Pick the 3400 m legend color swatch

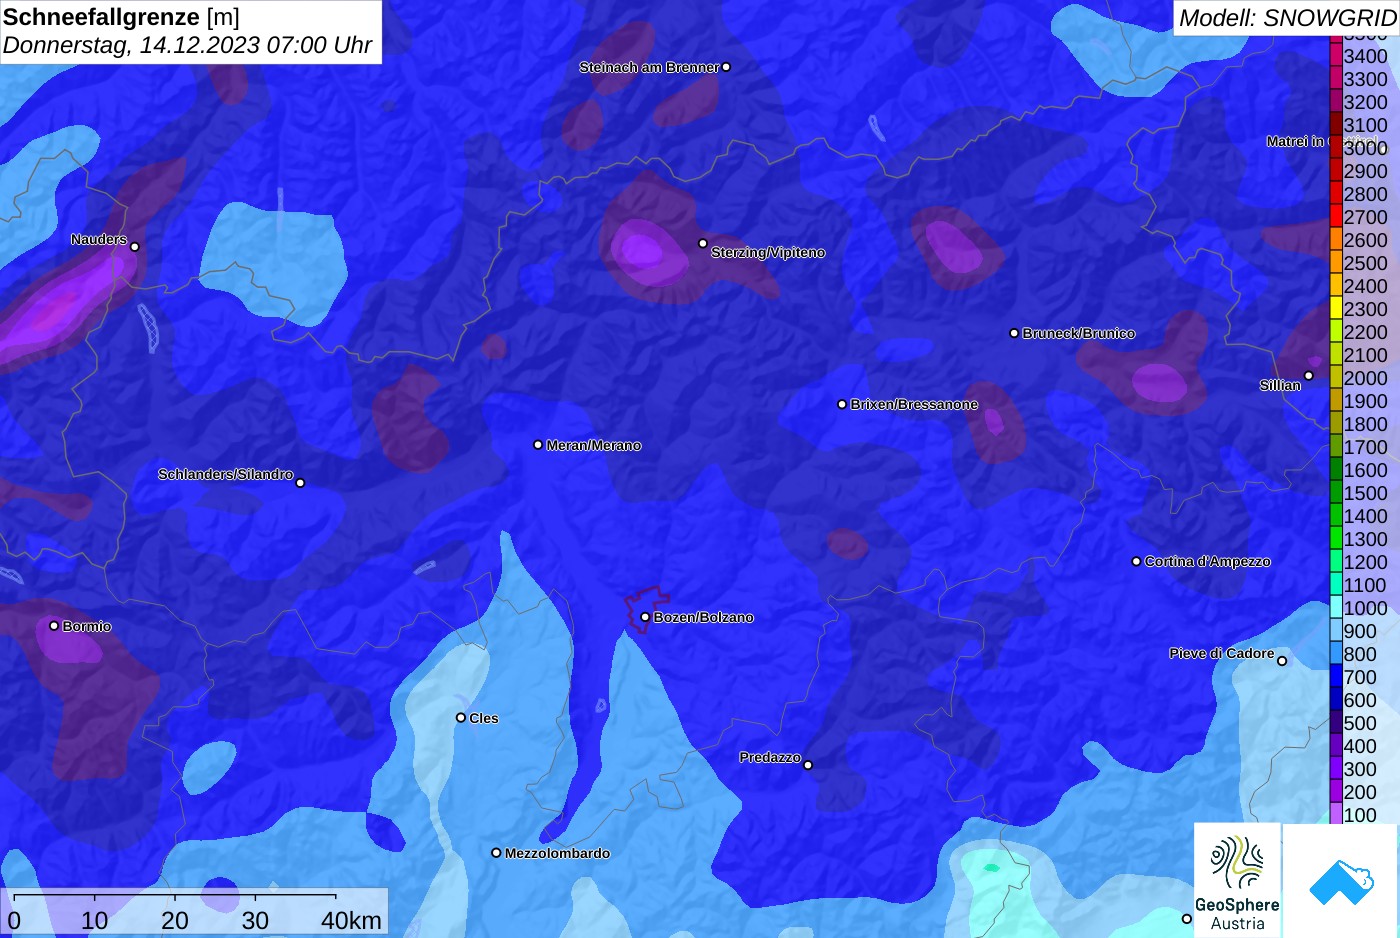[x=1336, y=55]
